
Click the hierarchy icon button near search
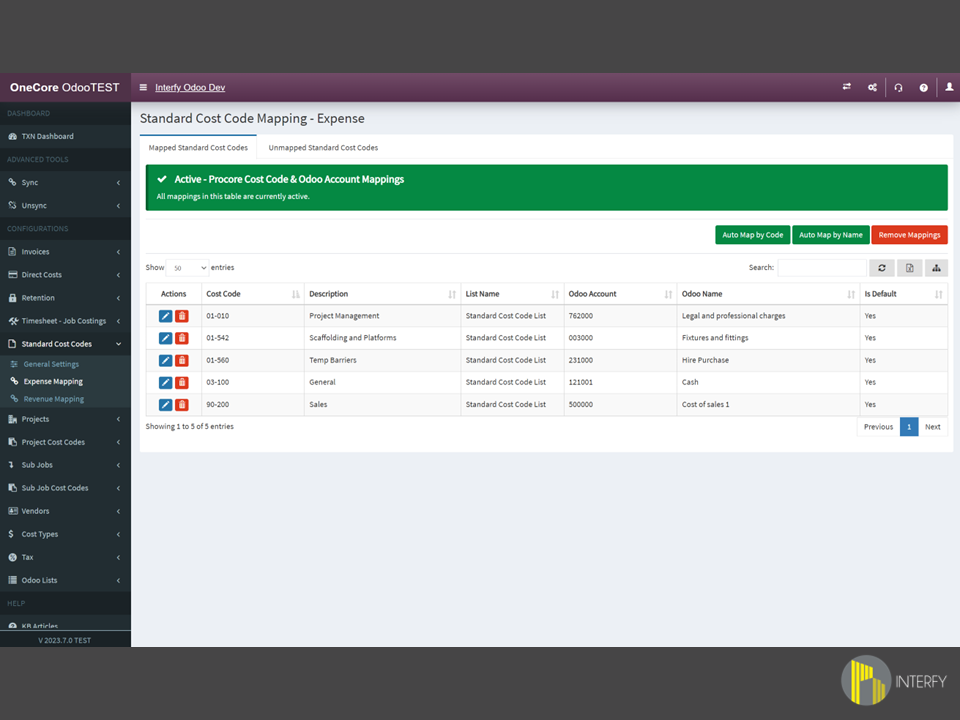(936, 268)
